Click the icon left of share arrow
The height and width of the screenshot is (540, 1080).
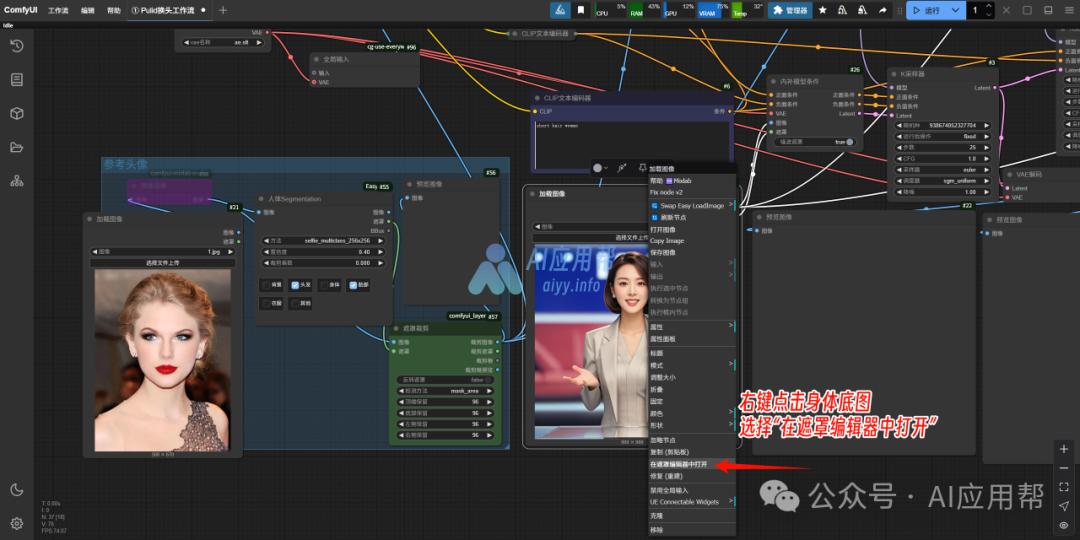click(862, 10)
